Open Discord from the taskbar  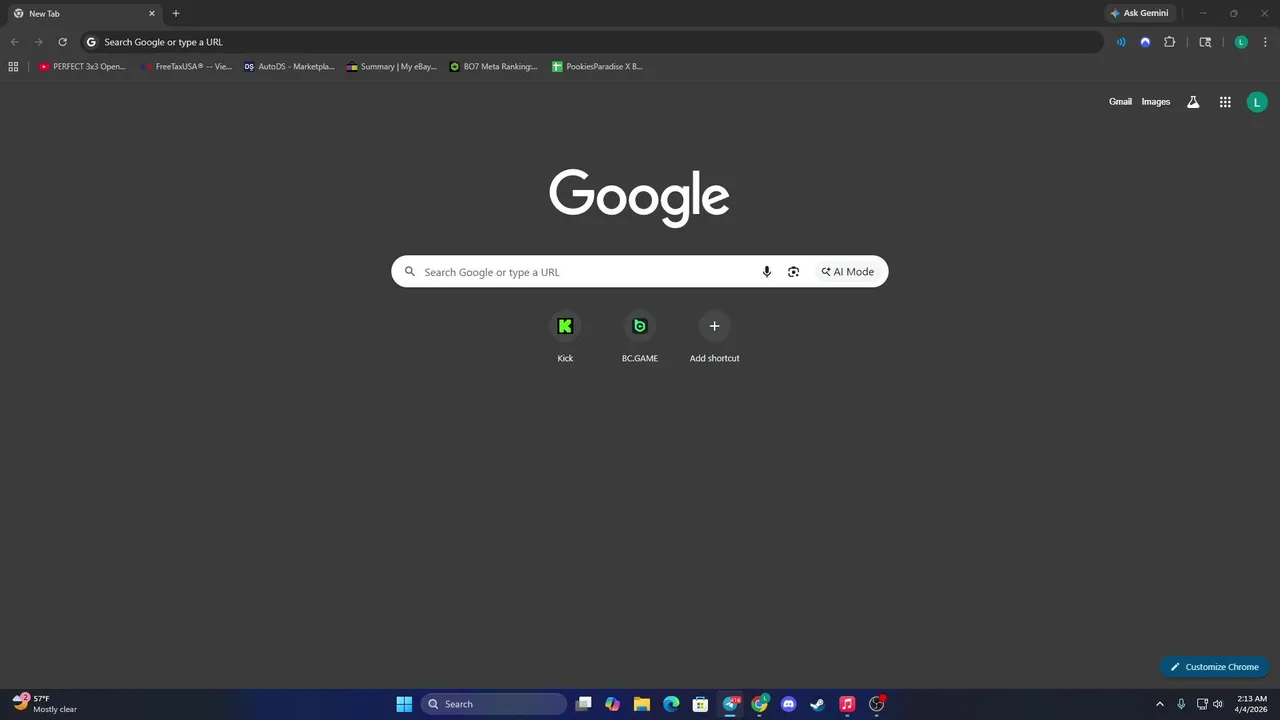point(788,704)
